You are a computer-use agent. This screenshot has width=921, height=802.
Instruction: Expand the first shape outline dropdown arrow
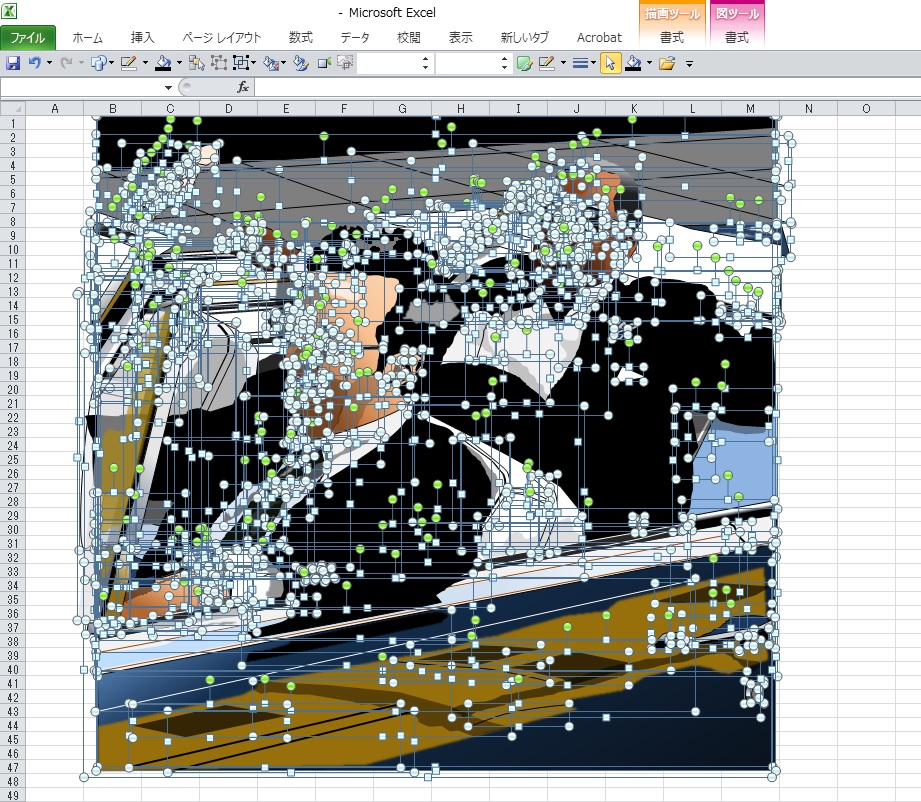point(144,63)
